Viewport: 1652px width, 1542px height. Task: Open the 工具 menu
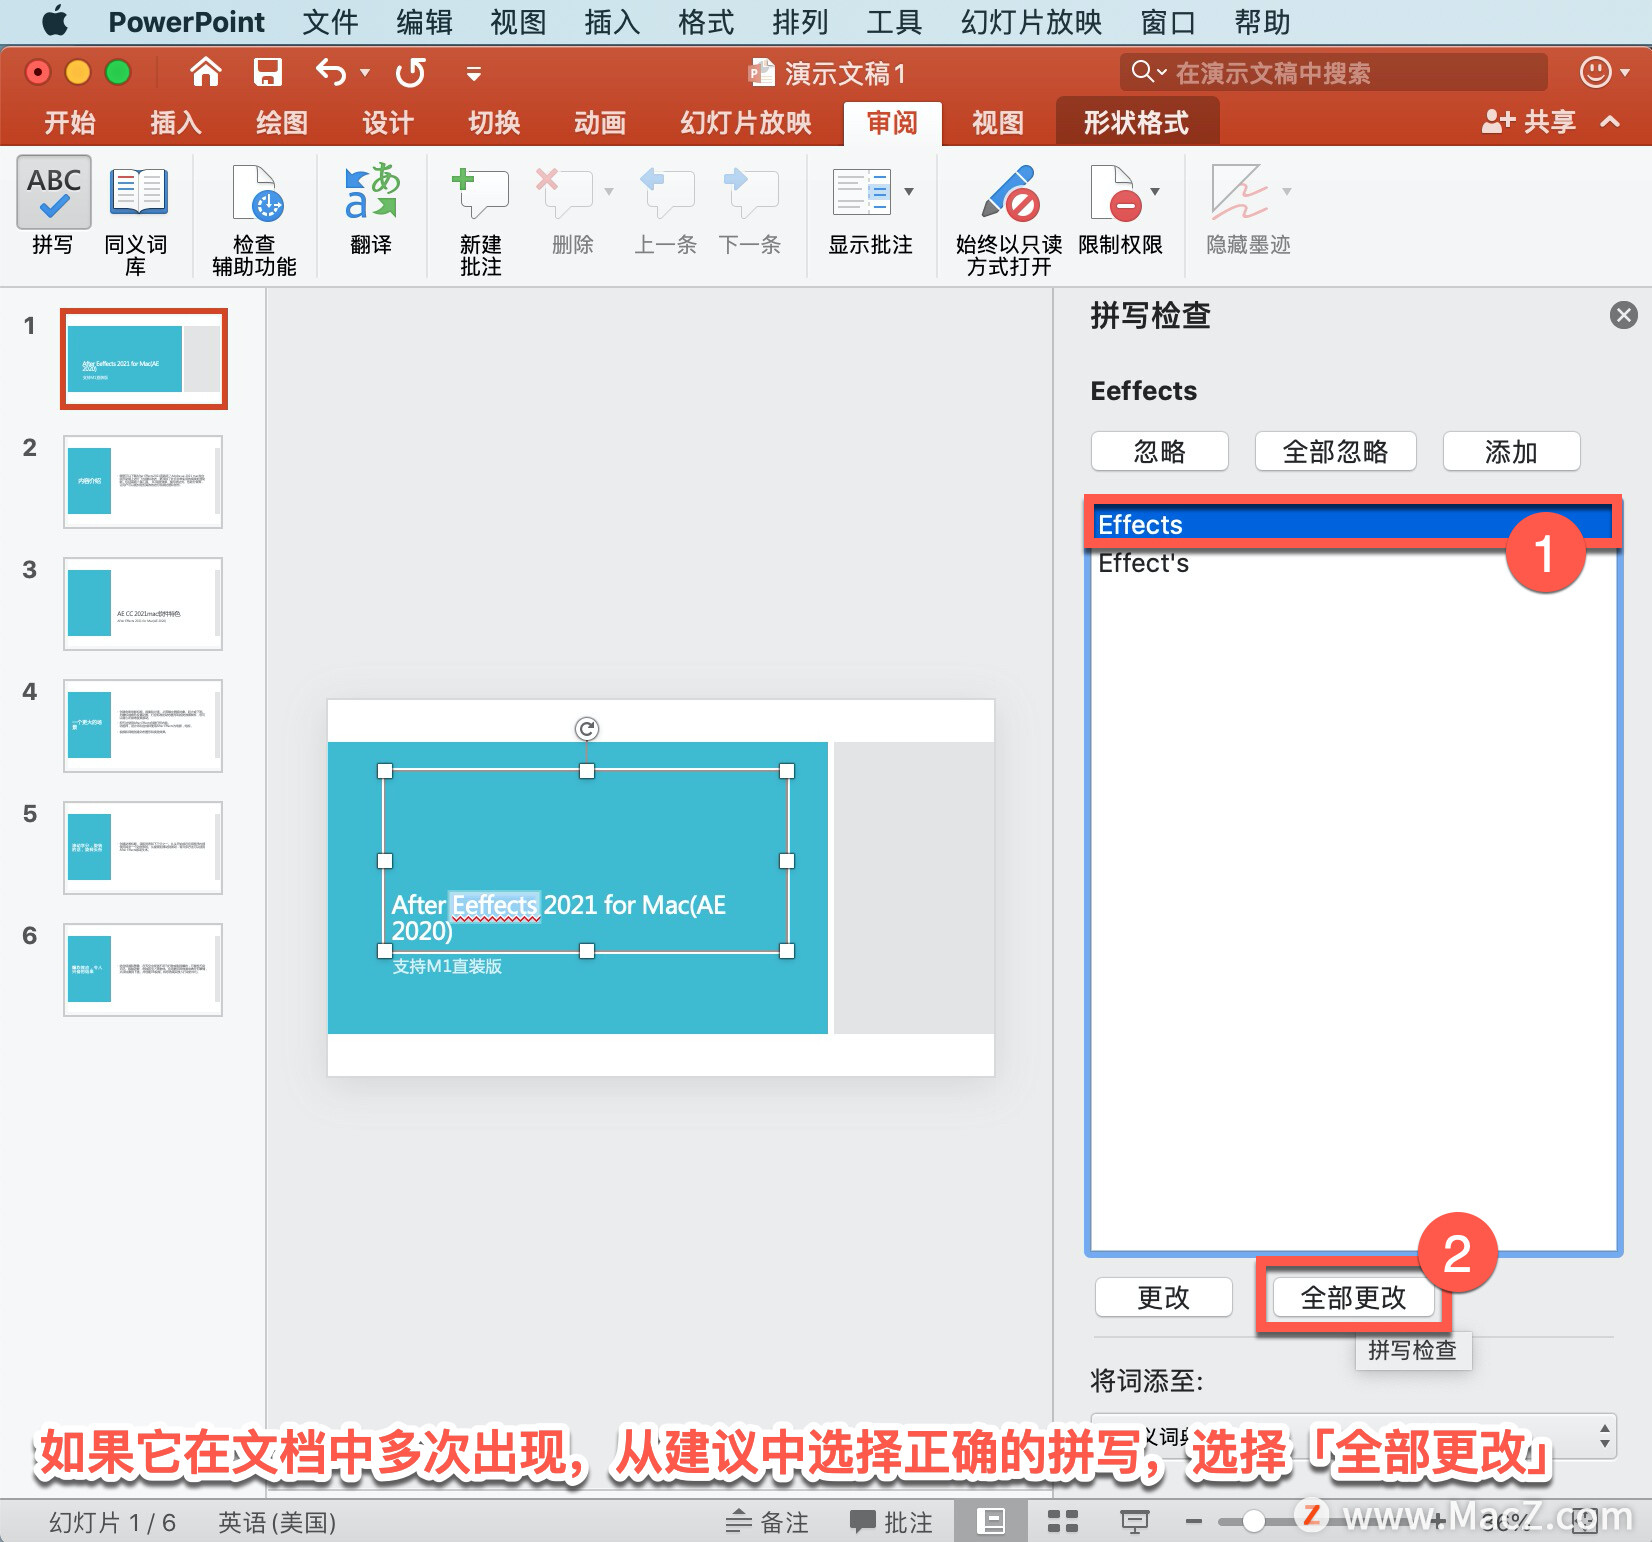coord(894,21)
